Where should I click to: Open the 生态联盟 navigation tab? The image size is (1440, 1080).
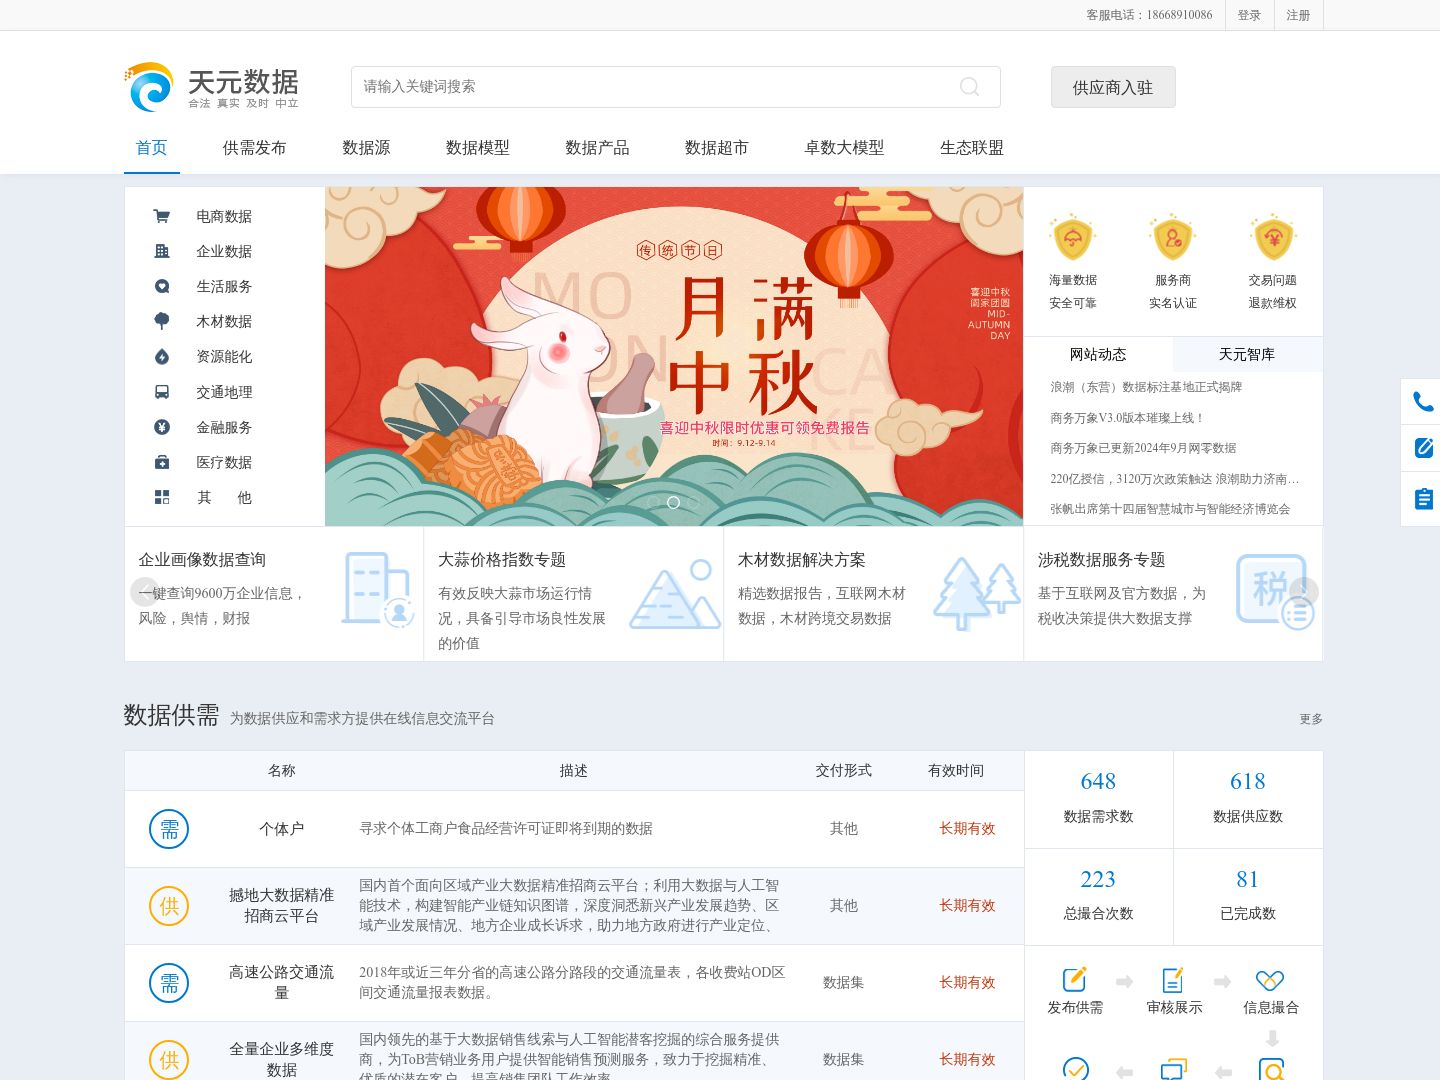[972, 148]
